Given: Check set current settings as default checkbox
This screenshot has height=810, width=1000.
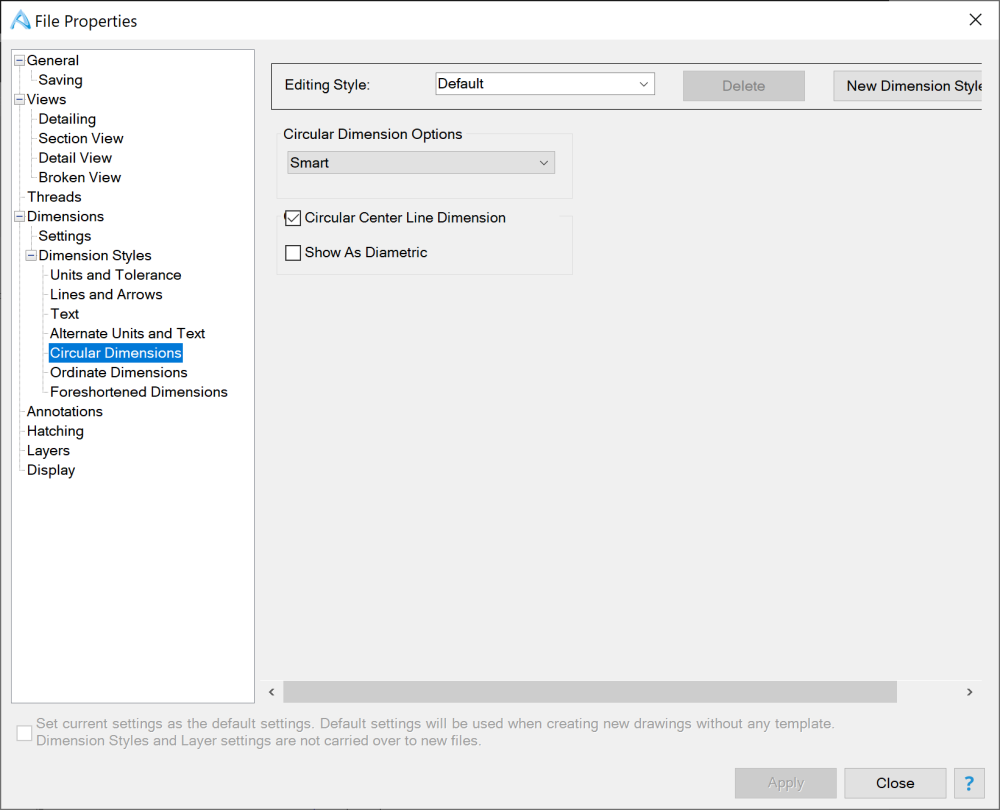Looking at the screenshot, I should (x=24, y=733).
